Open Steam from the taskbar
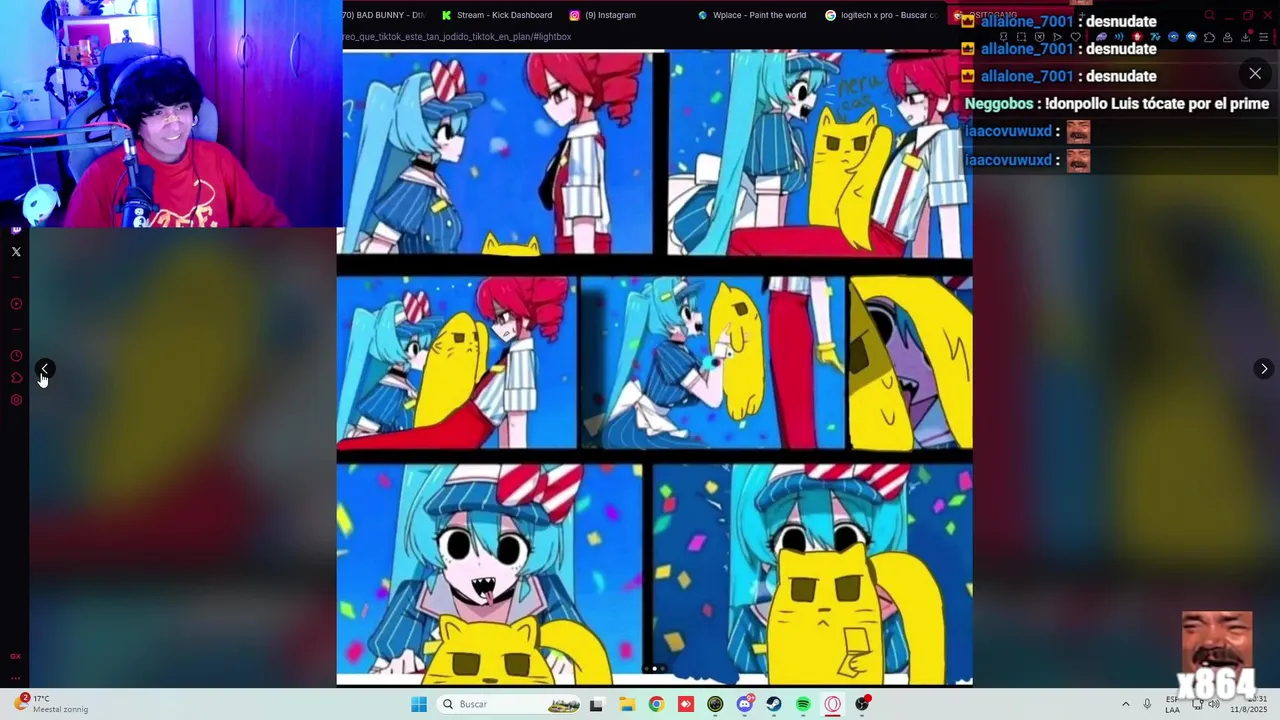The image size is (1280, 720). coord(774,704)
